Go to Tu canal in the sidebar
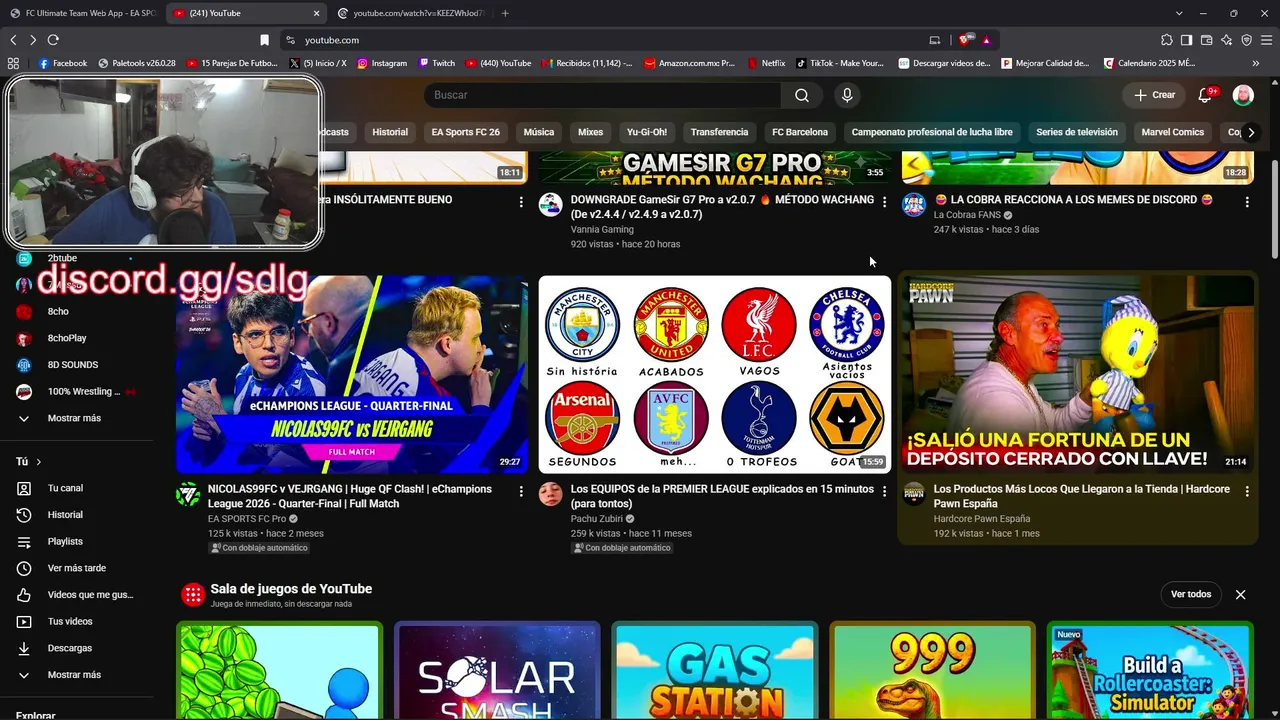Viewport: 1280px width, 720px height. coord(76,488)
